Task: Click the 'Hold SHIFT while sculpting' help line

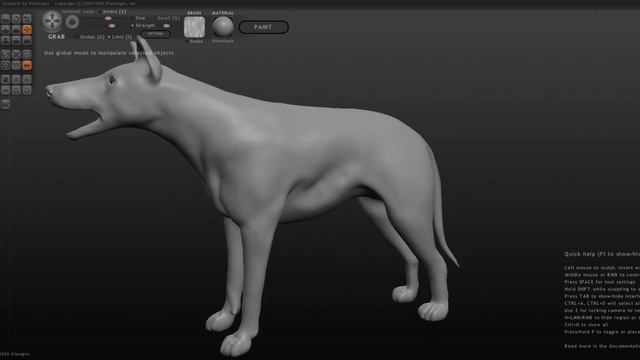Action: 602,289
